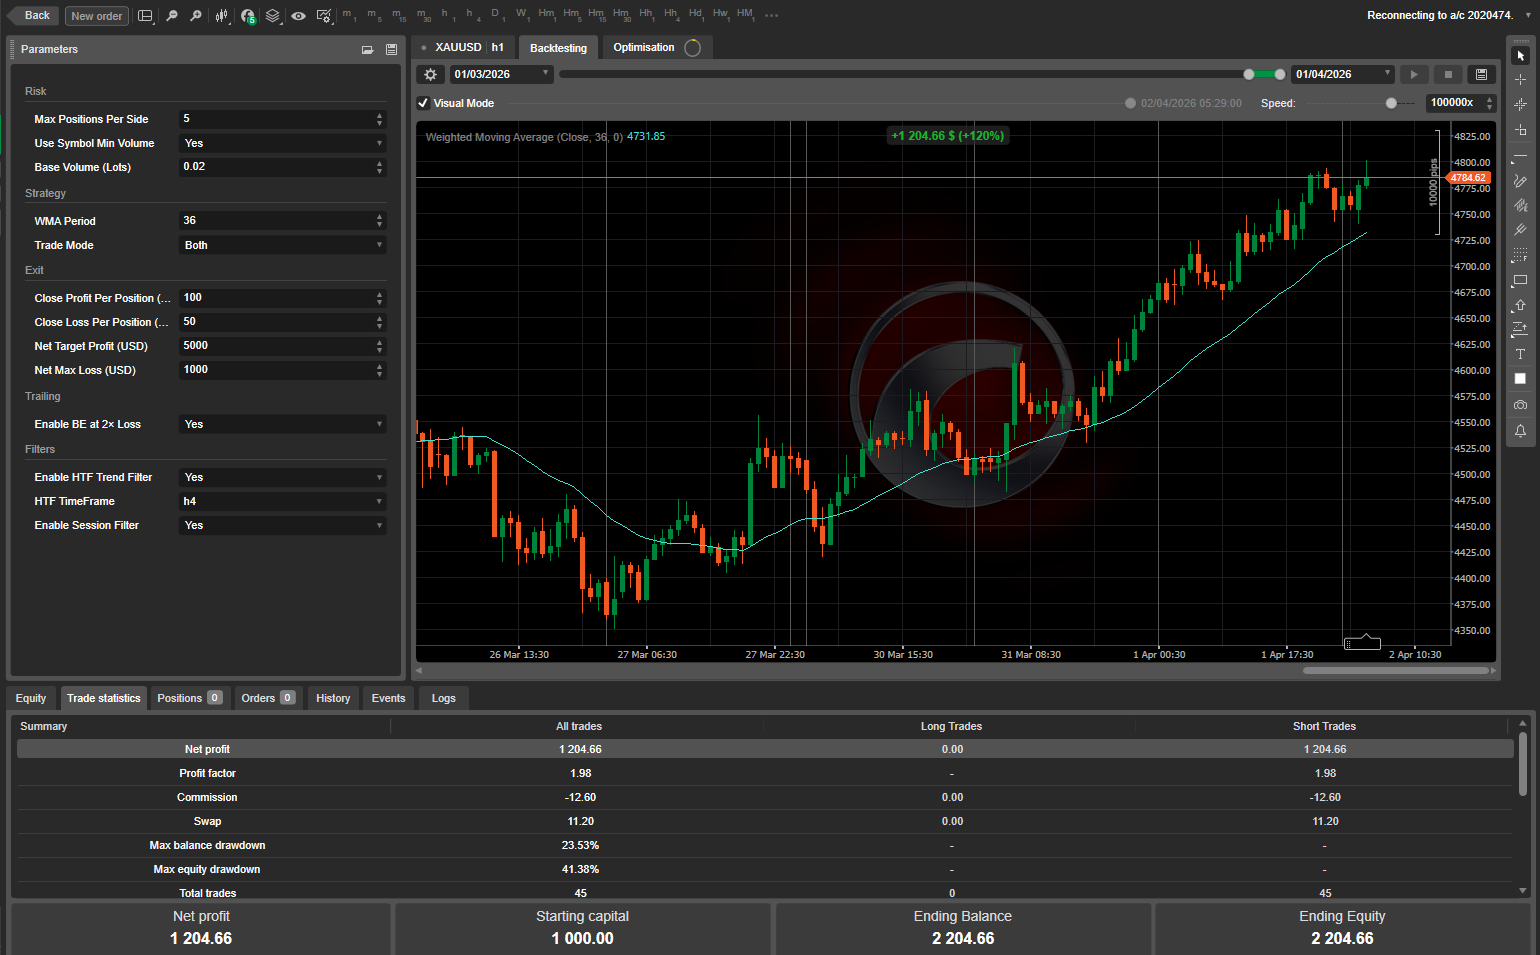The width and height of the screenshot is (1540, 955).
Task: Open the Trade Mode dropdown showing Both
Action: (x=282, y=245)
